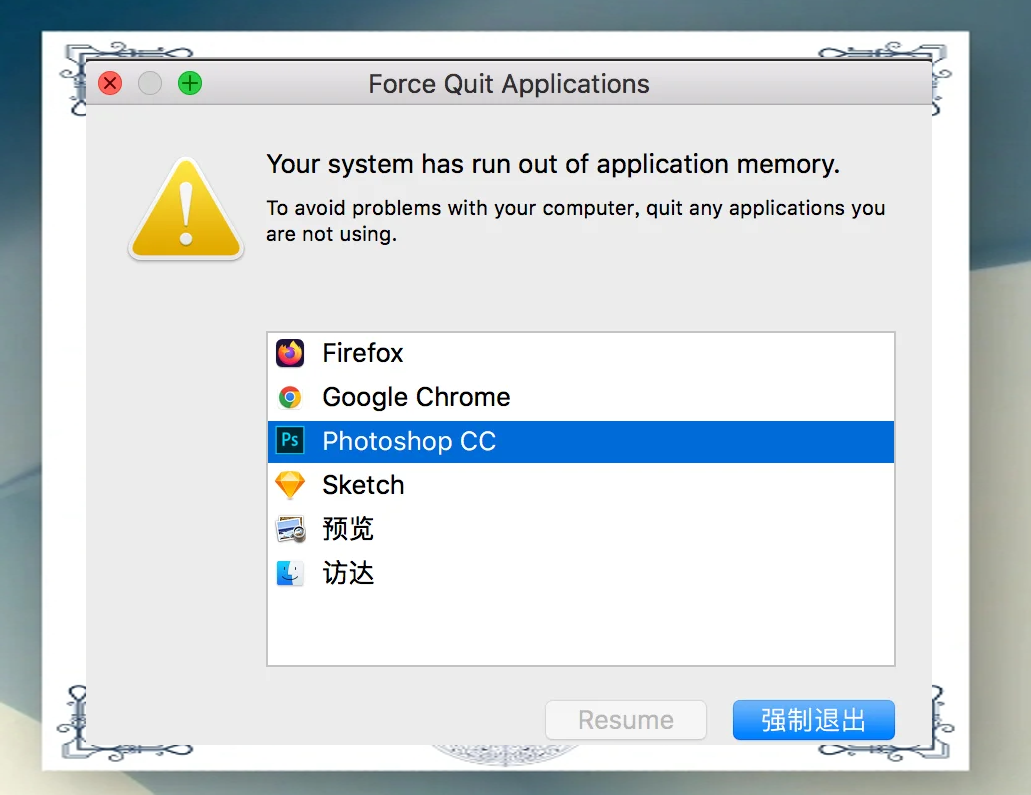Close the Force Quit Applications window
This screenshot has width=1031, height=795.
click(110, 84)
